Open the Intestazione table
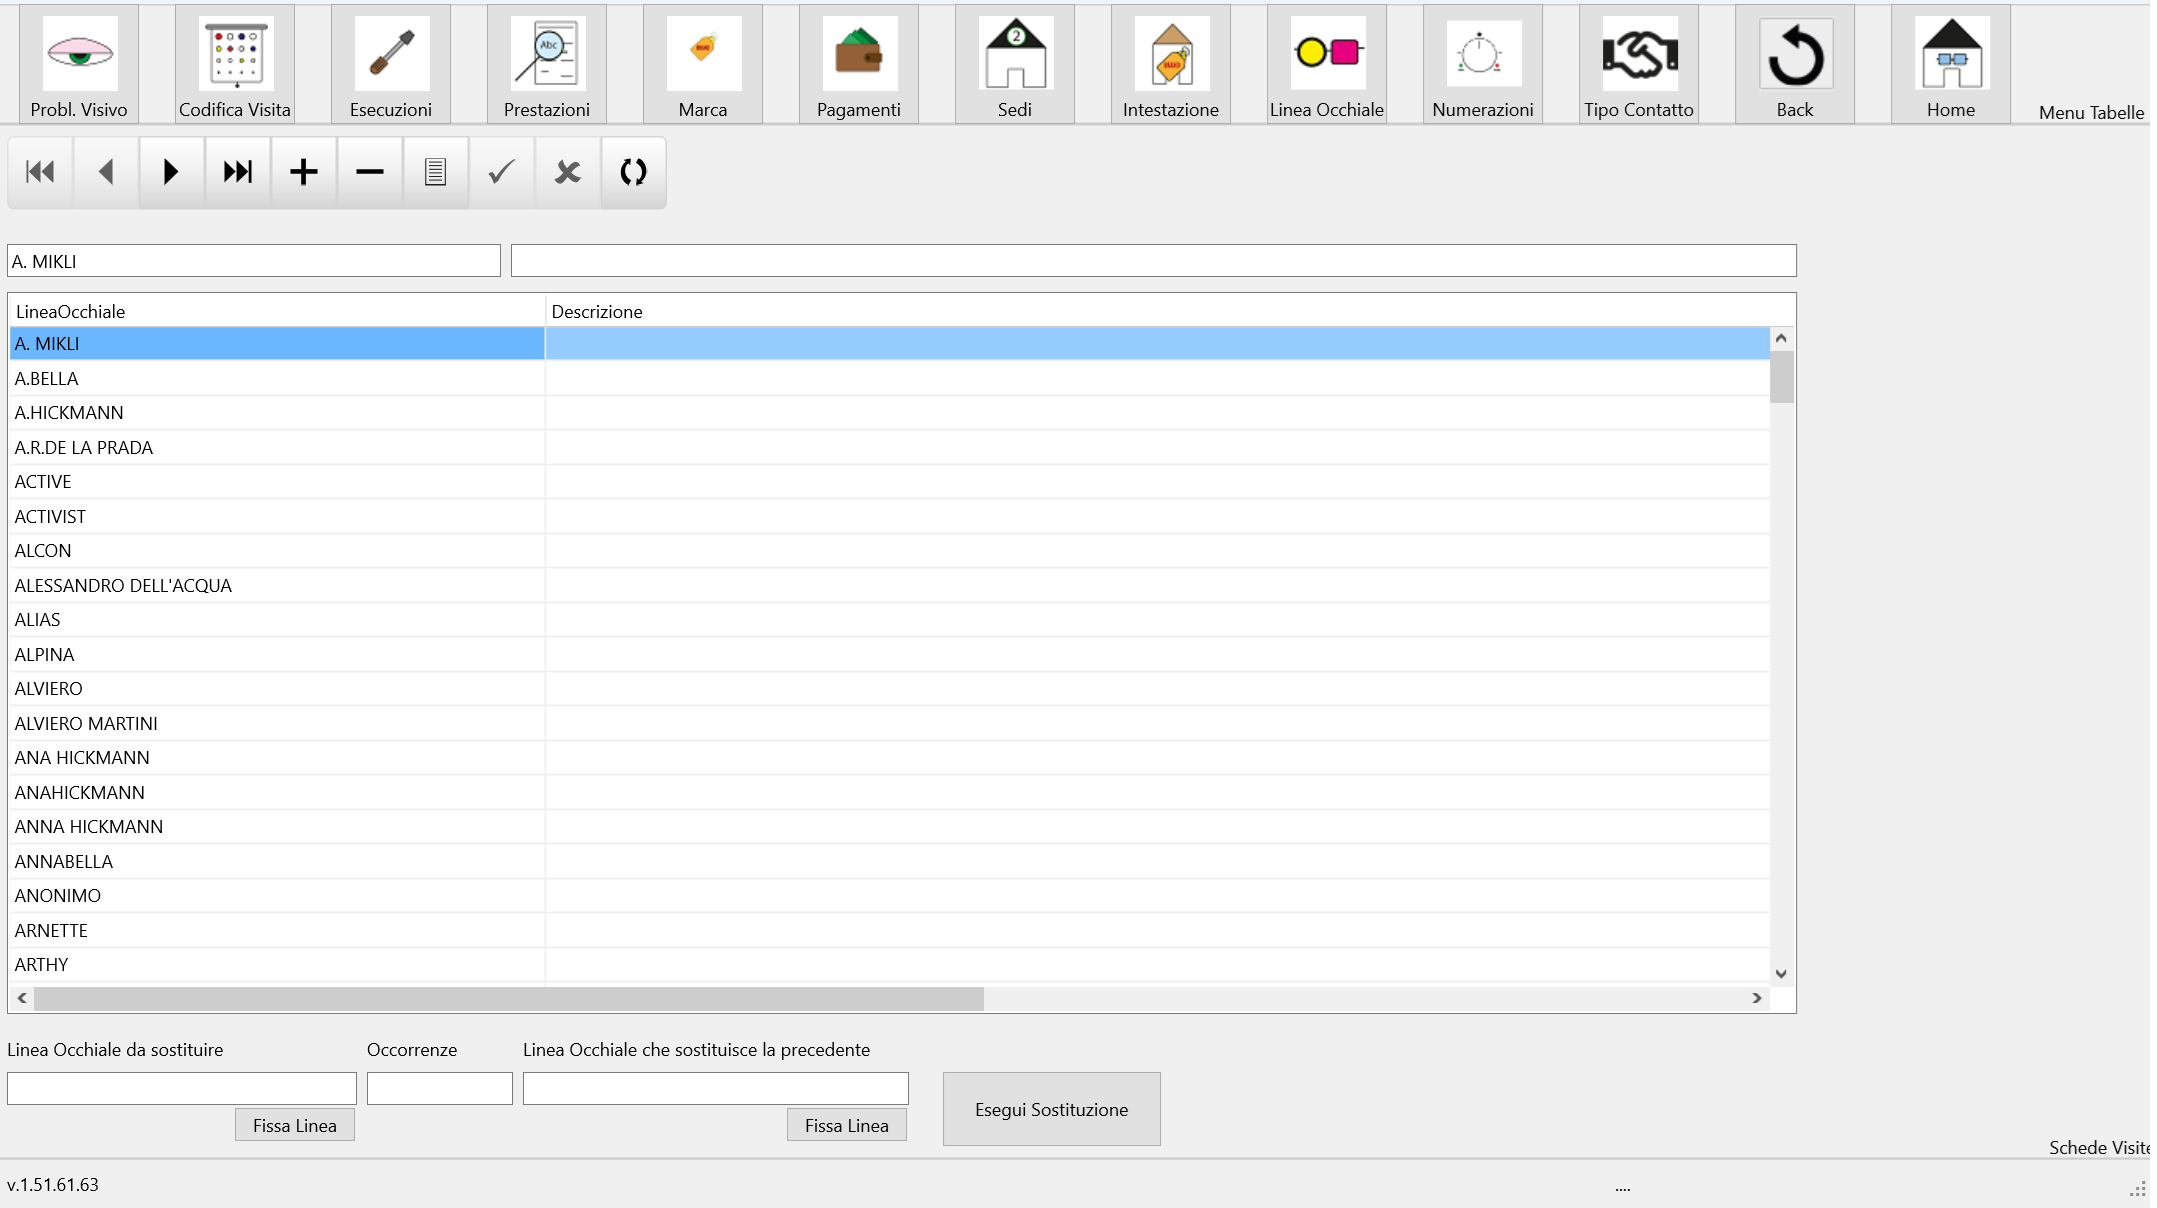 point(1171,64)
